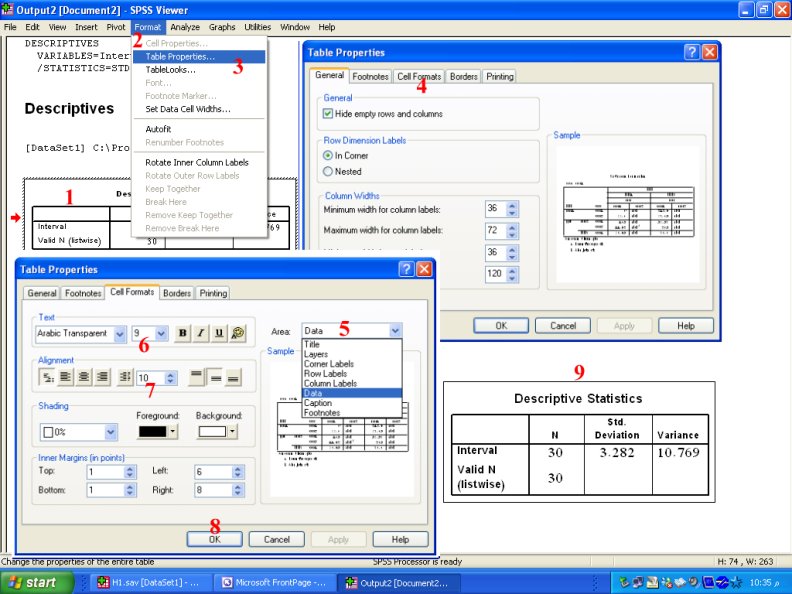Select the Nested radio button
This screenshot has height=594, width=792.
[x=328, y=171]
